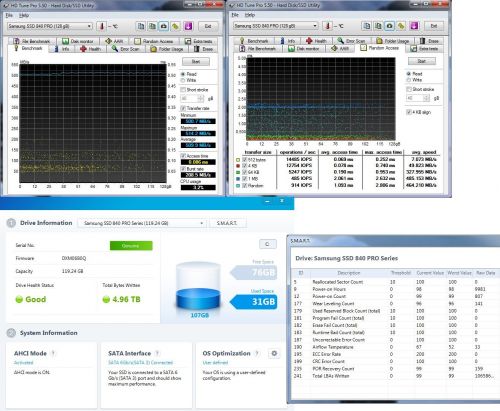Click the OS Optimization gear settings icon
The height and width of the screenshot is (411, 500).
pos(274,353)
